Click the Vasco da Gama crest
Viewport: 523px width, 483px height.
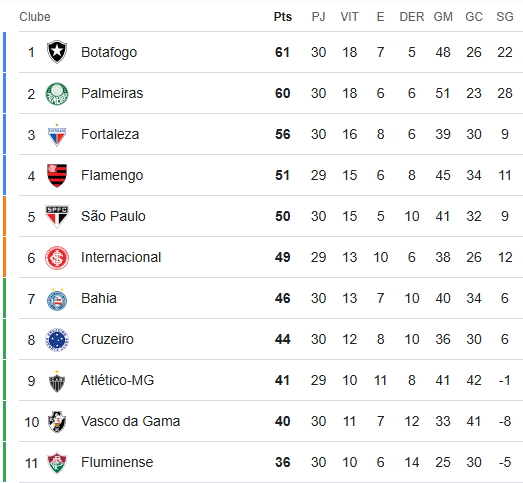click(57, 422)
